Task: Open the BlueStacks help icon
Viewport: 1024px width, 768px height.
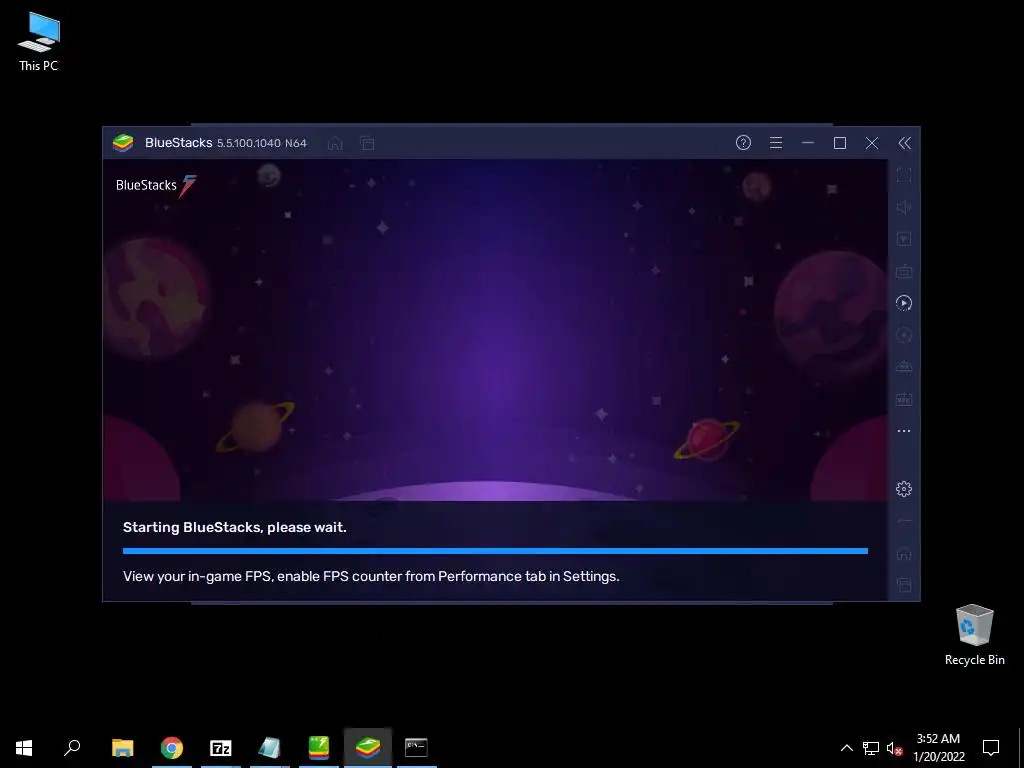Action: tap(743, 142)
